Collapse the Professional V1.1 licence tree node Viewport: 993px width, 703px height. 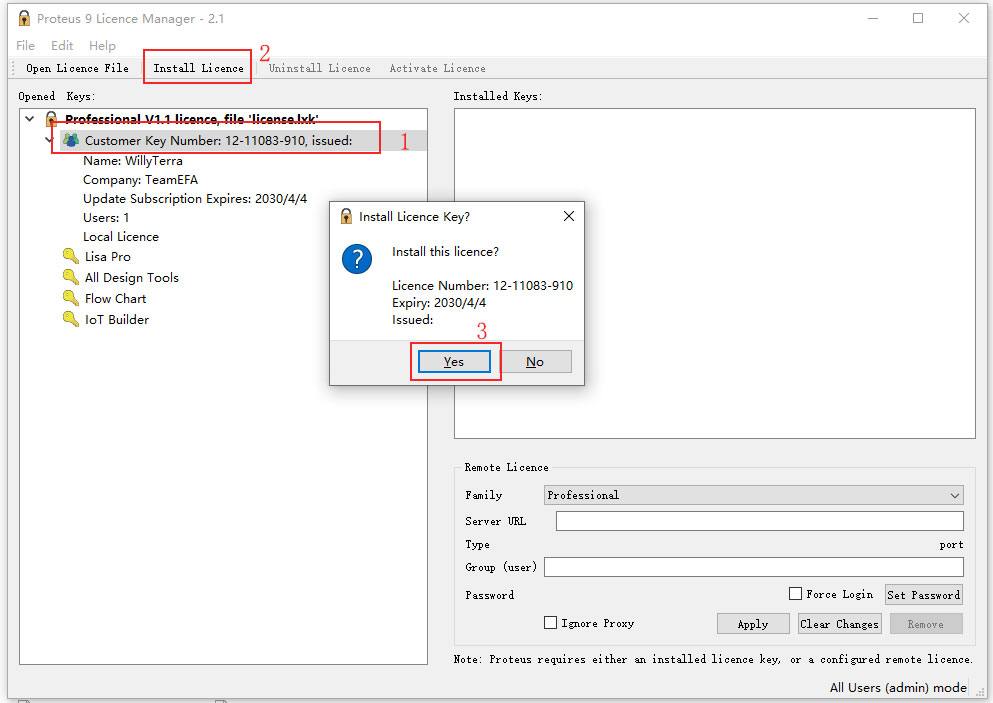pos(29,118)
